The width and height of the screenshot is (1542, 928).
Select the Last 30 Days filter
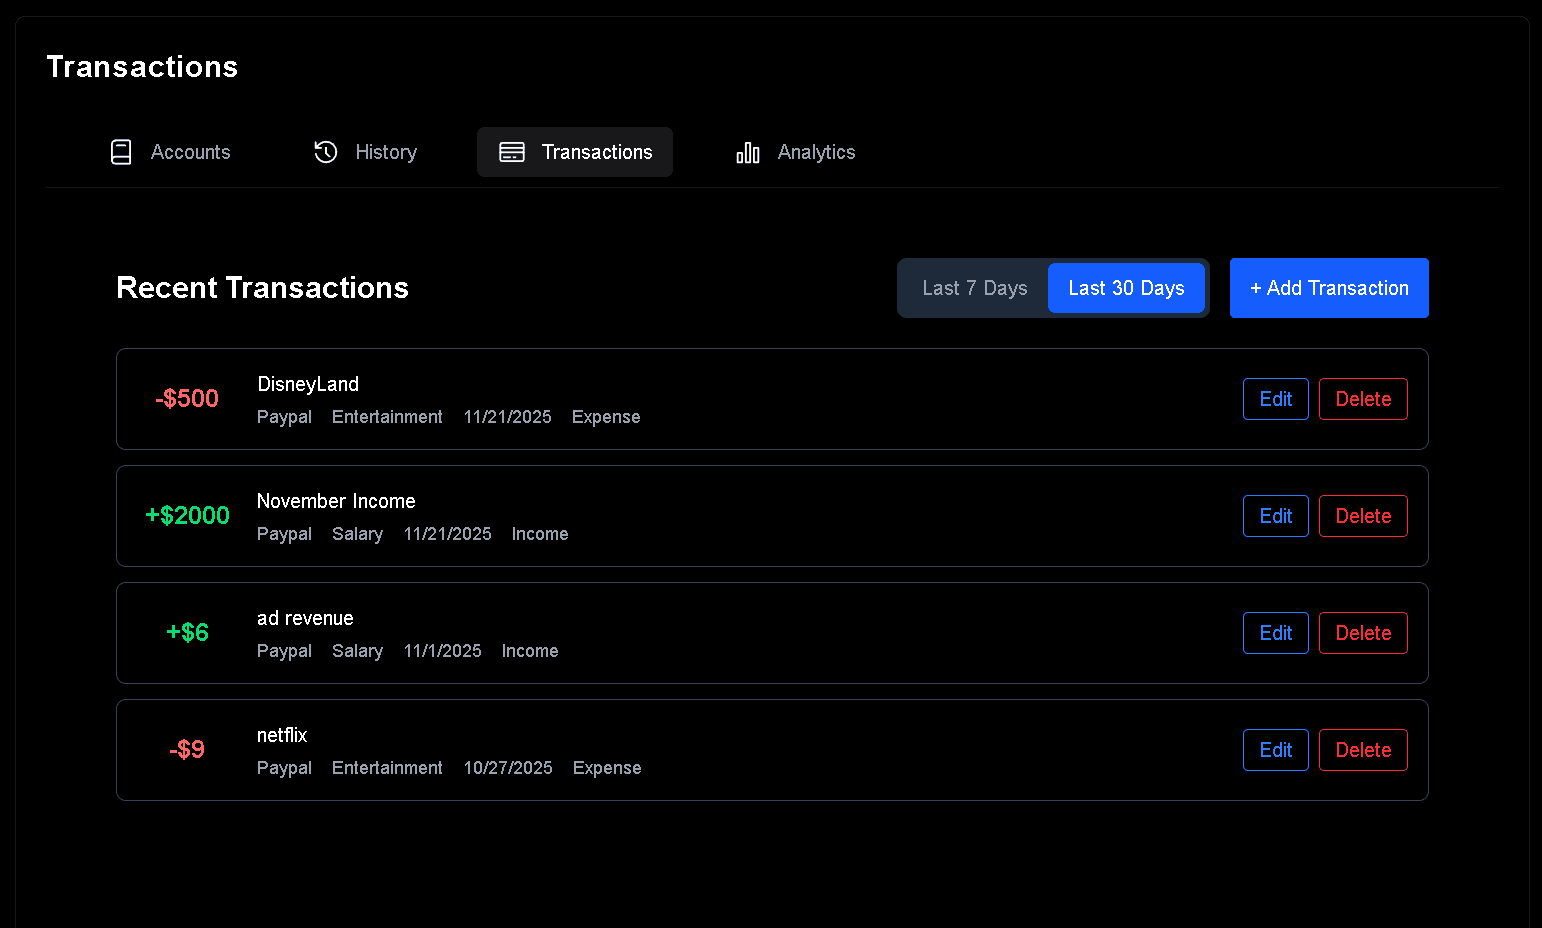point(1126,288)
